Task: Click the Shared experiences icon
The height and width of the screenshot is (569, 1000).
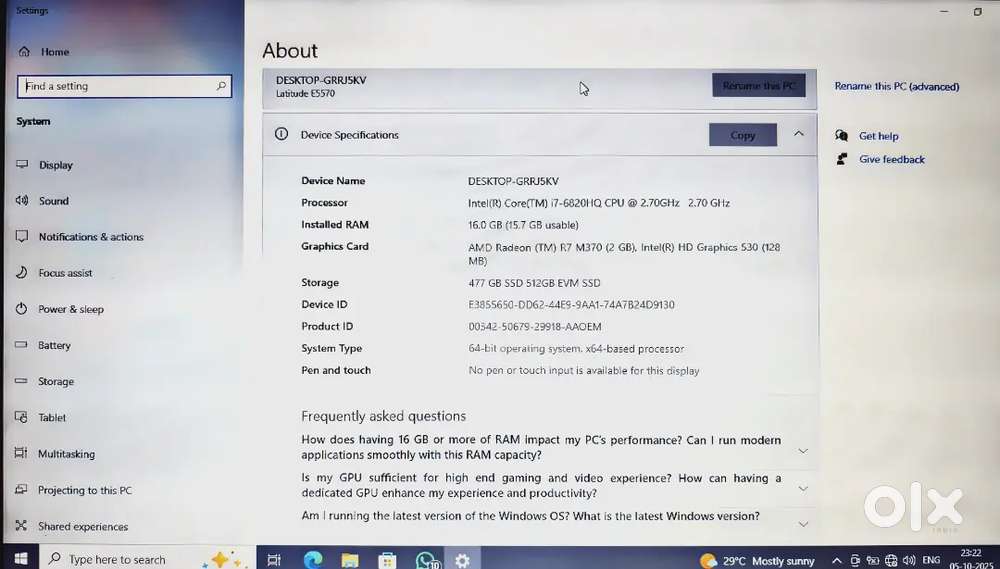Action: tap(21, 526)
